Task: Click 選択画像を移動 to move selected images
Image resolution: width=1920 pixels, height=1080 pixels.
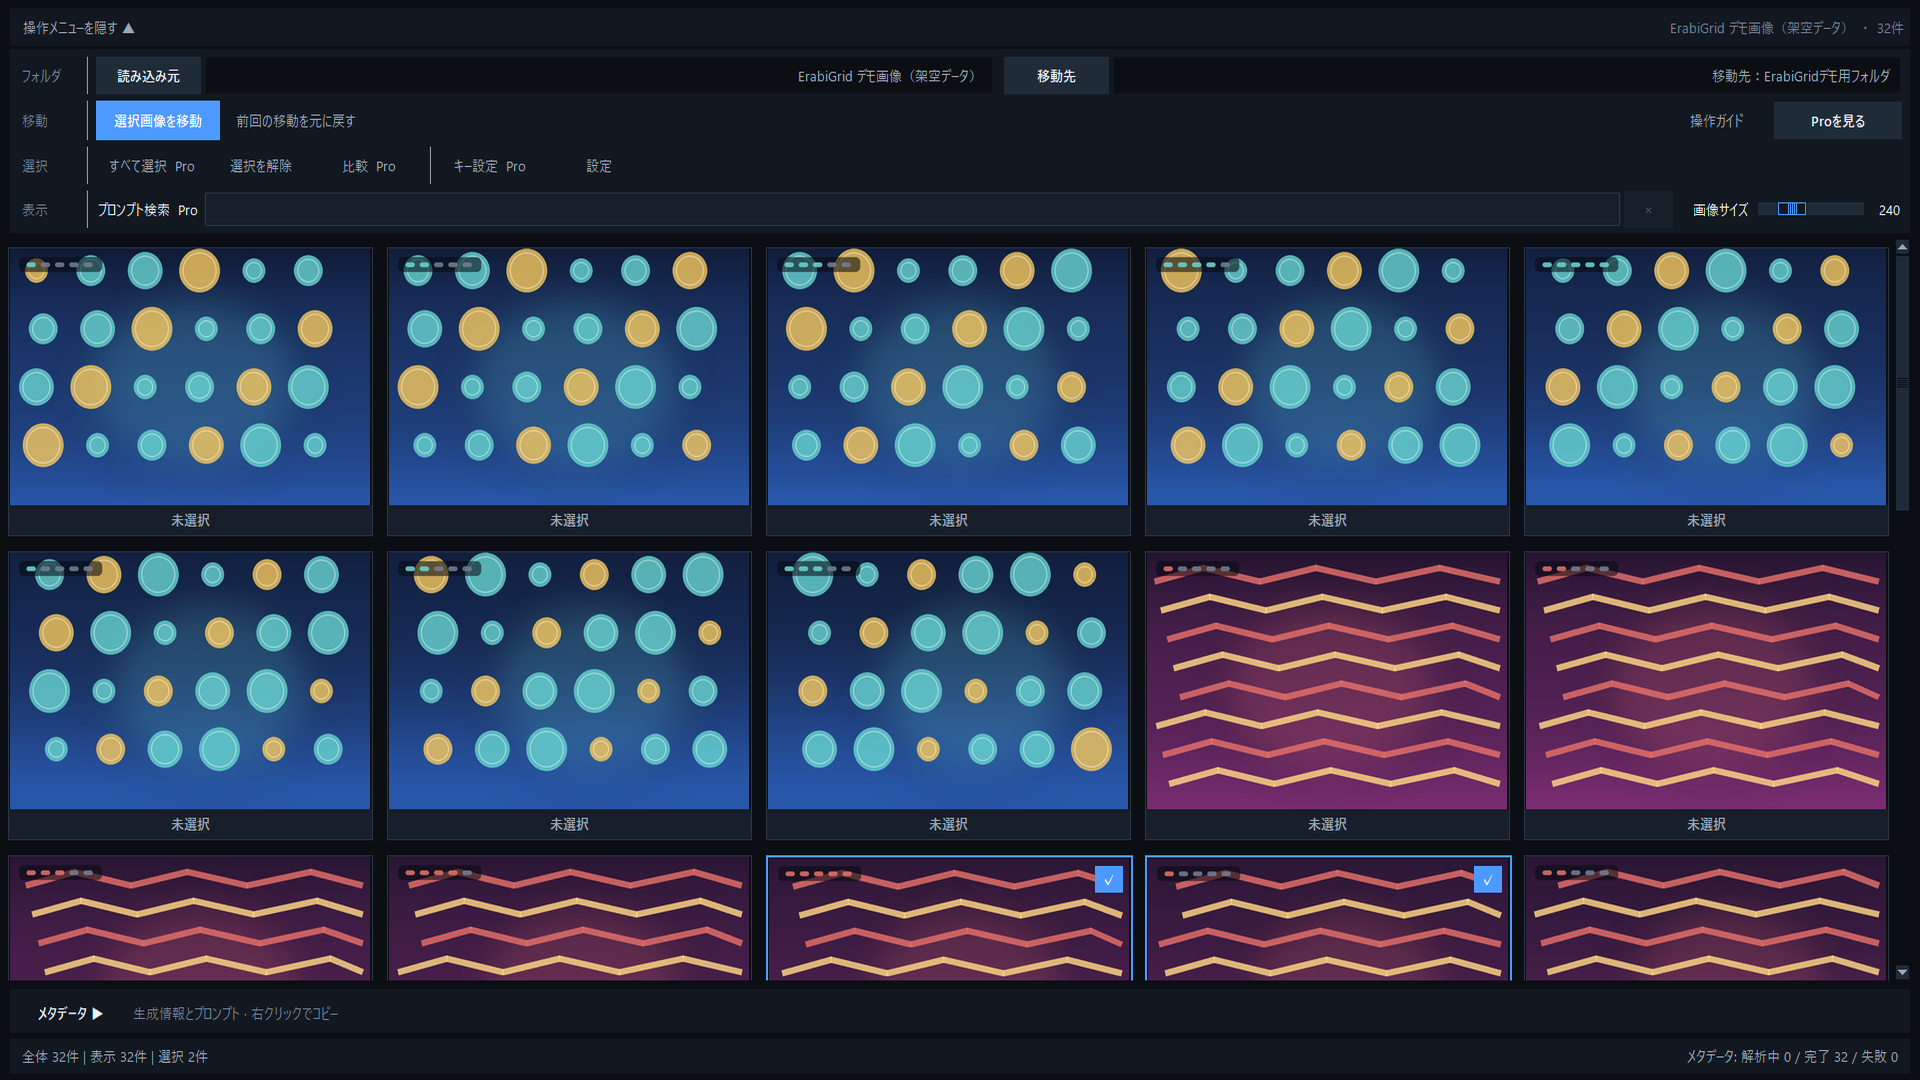Action: pos(158,121)
